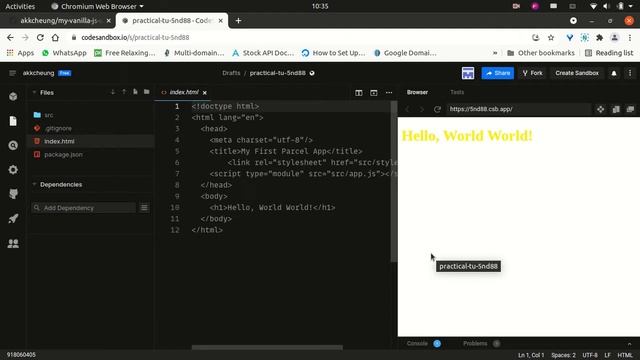Screen dimensions: 640x360
Task: Click the preview move/drag crosshair icon
Action: [600, 109]
